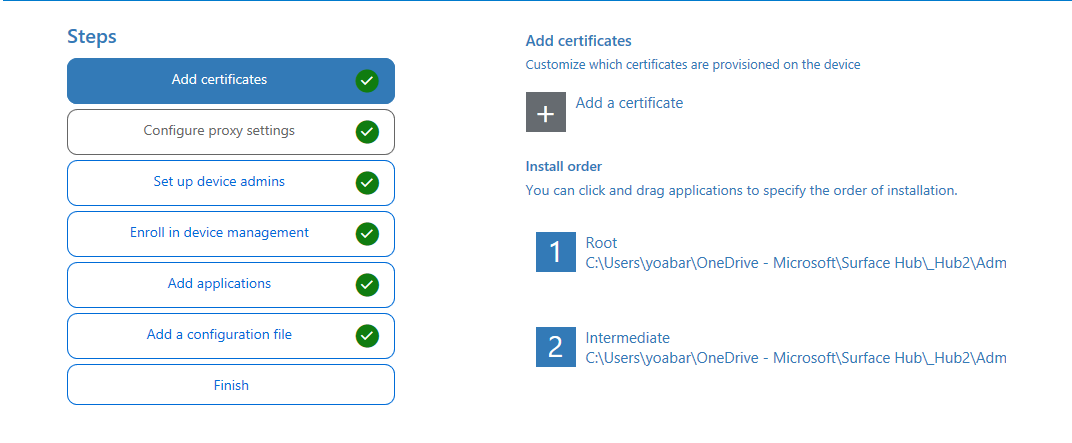Switch to Enroll in device management step
This screenshot has width=1072, height=443.
(219, 233)
